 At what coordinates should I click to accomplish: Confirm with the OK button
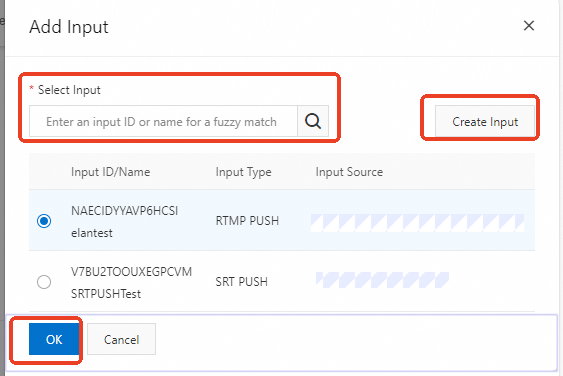[x=54, y=339]
